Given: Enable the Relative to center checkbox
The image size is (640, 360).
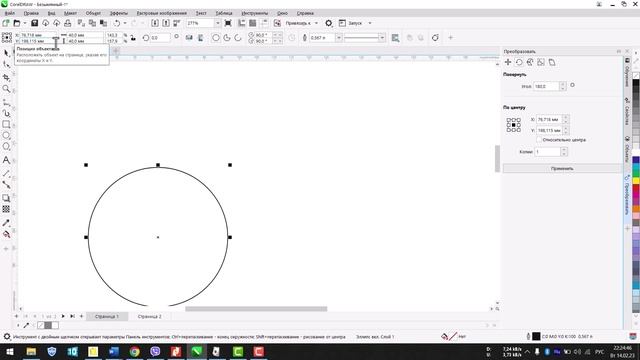Looking at the screenshot, I should (539, 140).
